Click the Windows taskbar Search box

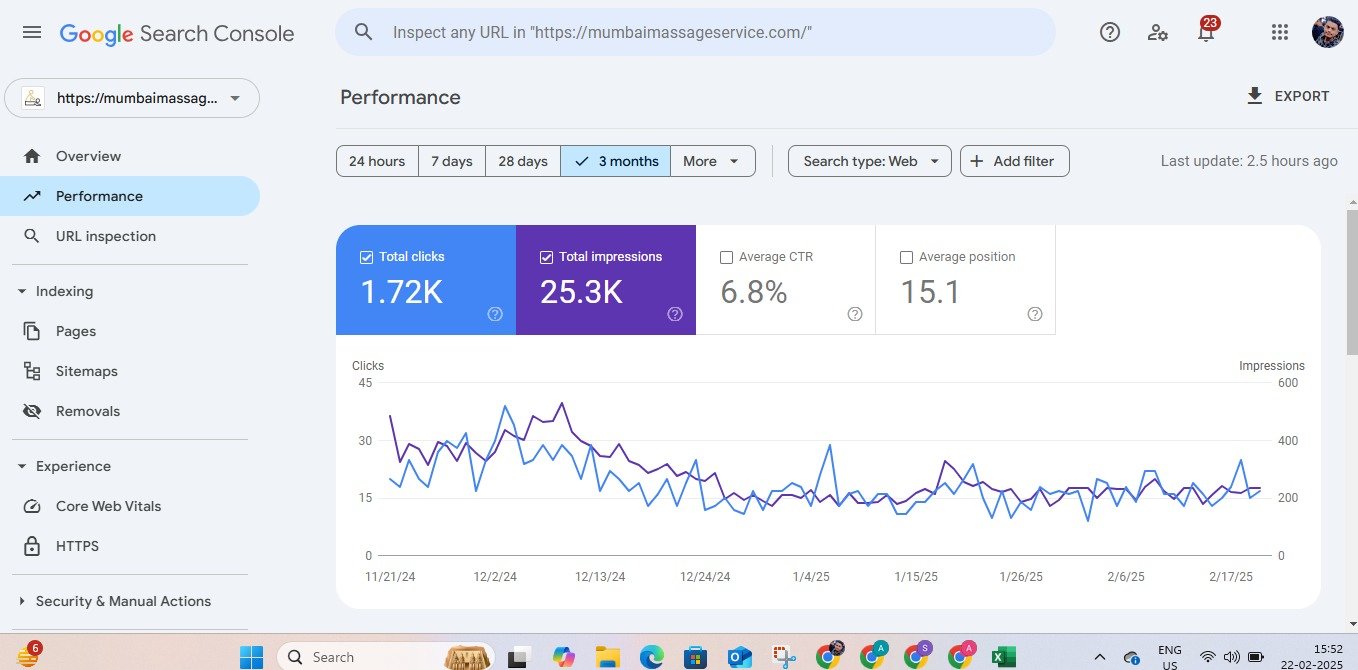pyautogui.click(x=386, y=657)
